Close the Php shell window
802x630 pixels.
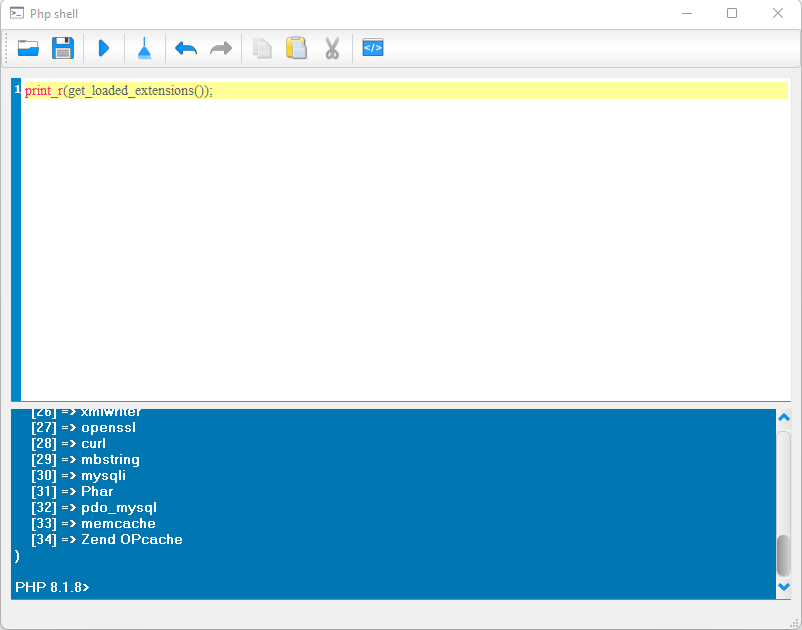click(x=778, y=13)
